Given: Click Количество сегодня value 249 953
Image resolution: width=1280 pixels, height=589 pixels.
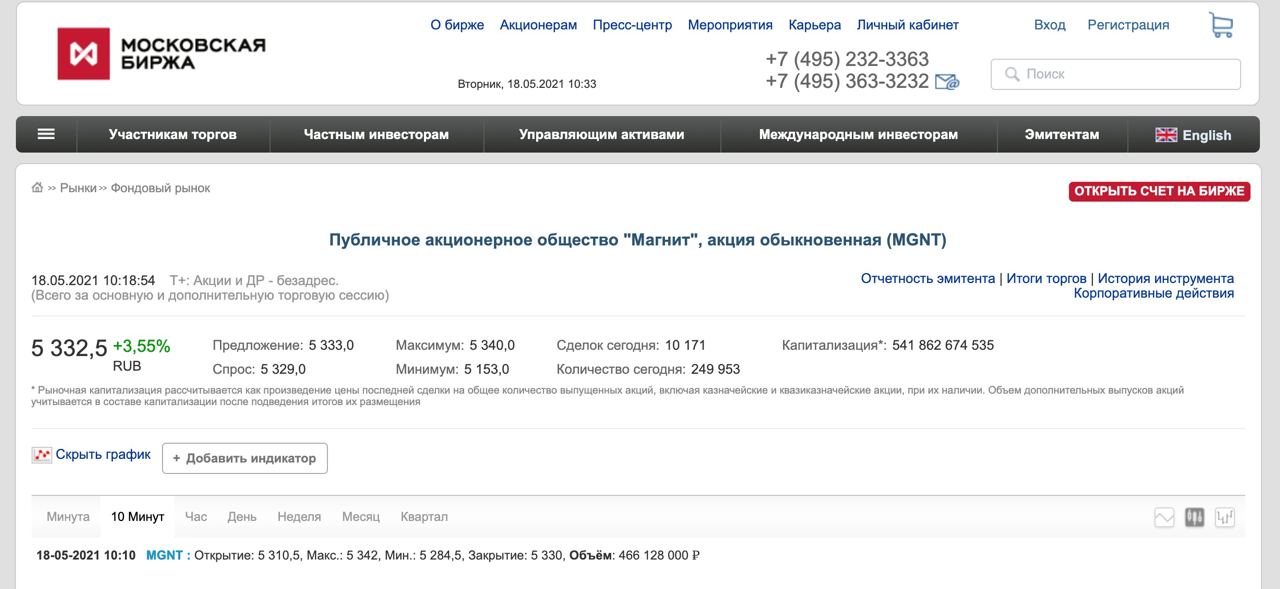Looking at the screenshot, I should tap(716, 369).
